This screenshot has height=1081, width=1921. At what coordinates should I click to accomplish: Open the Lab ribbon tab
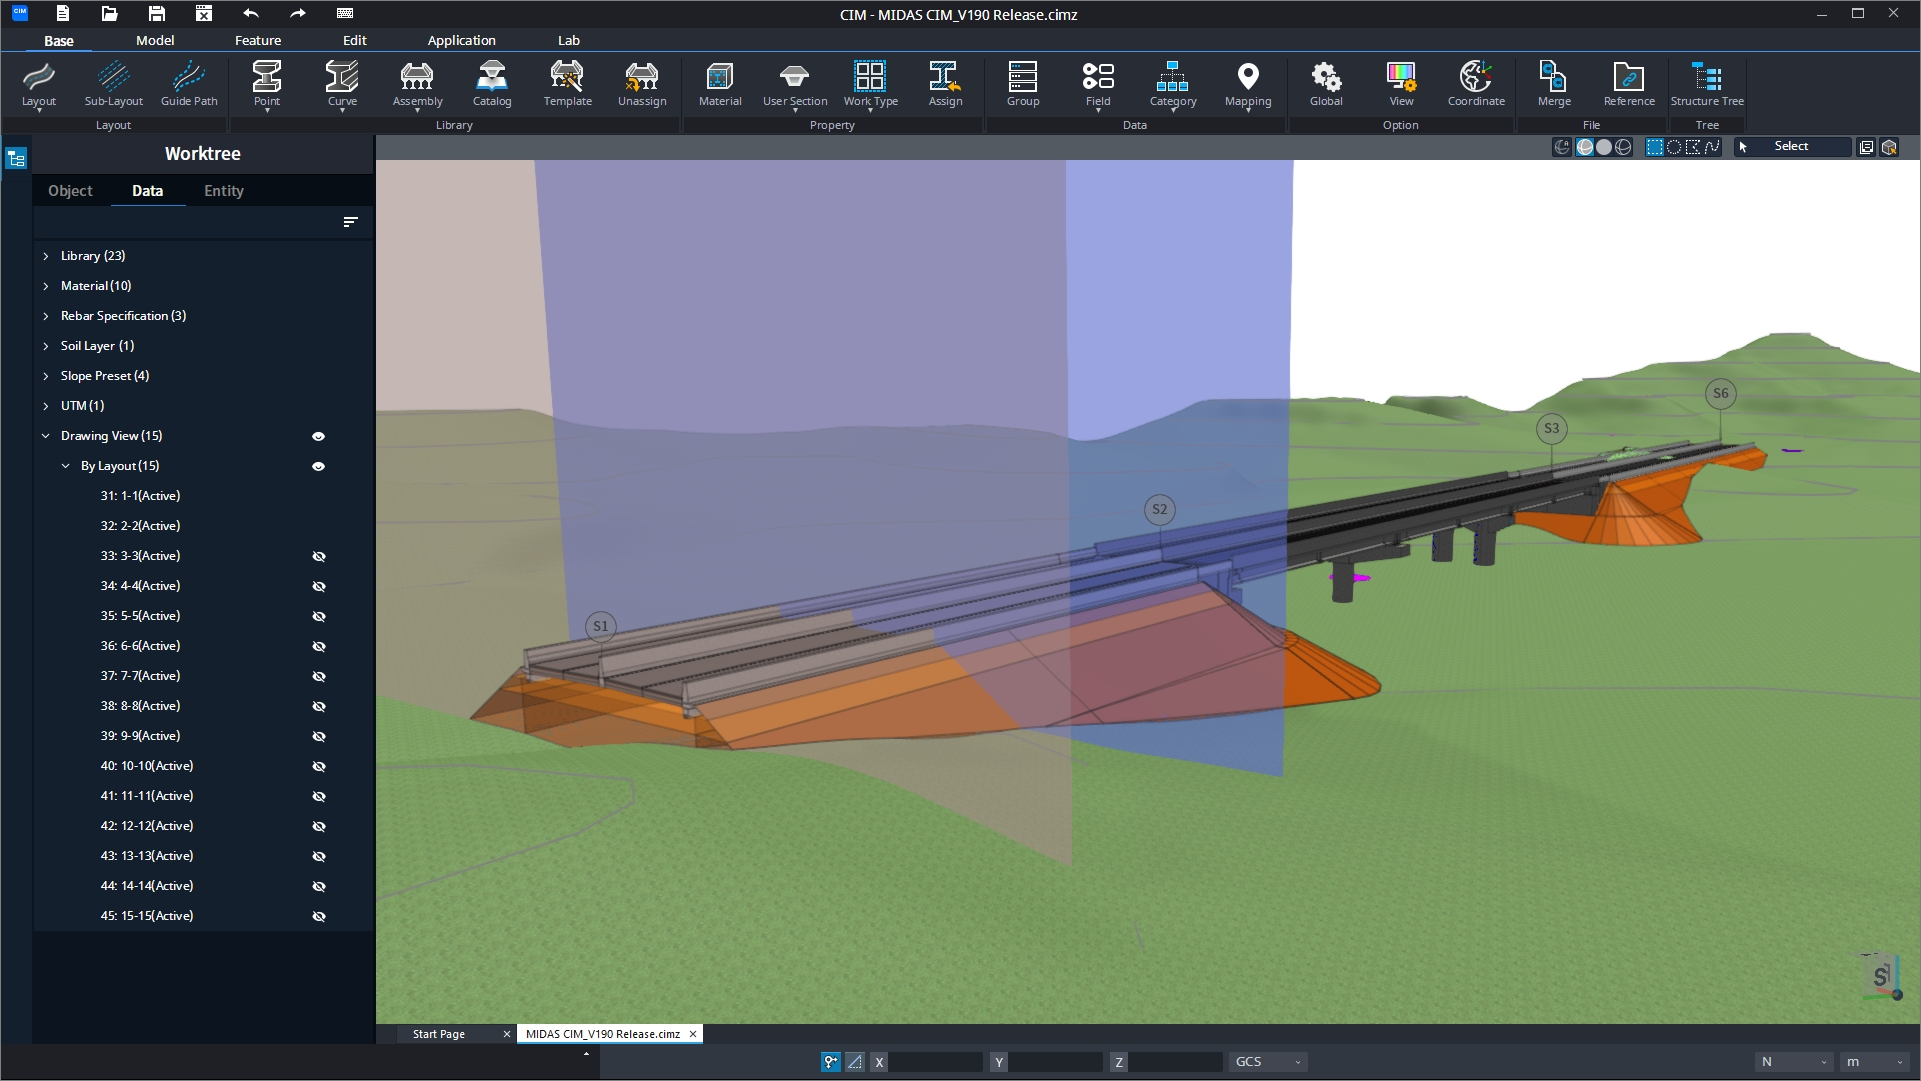pyautogui.click(x=569, y=40)
